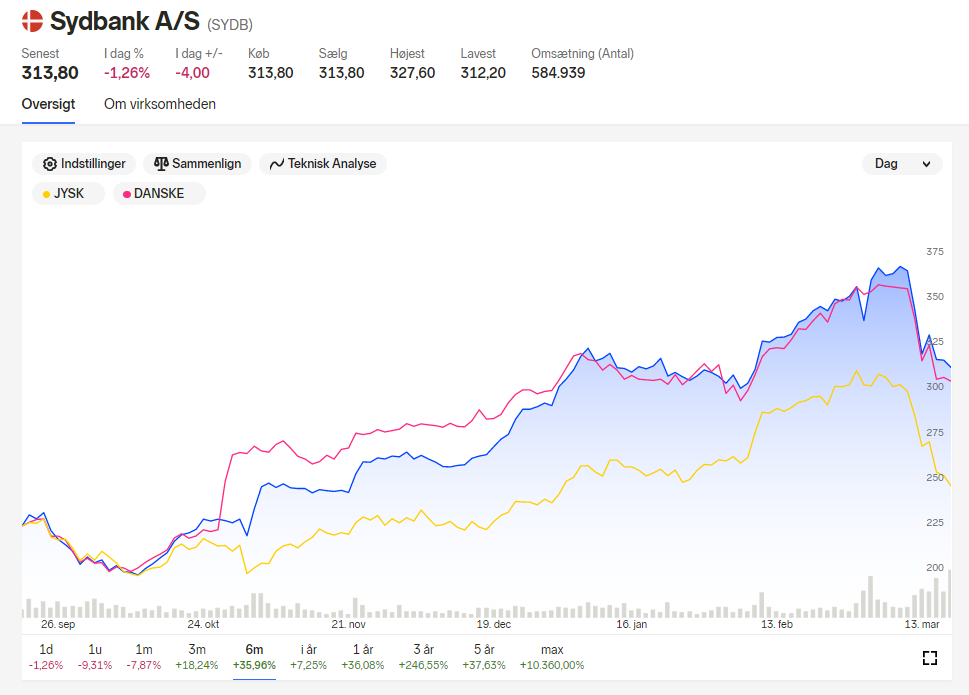
Task: Switch to the Oversigt tab
Action: pos(48,104)
